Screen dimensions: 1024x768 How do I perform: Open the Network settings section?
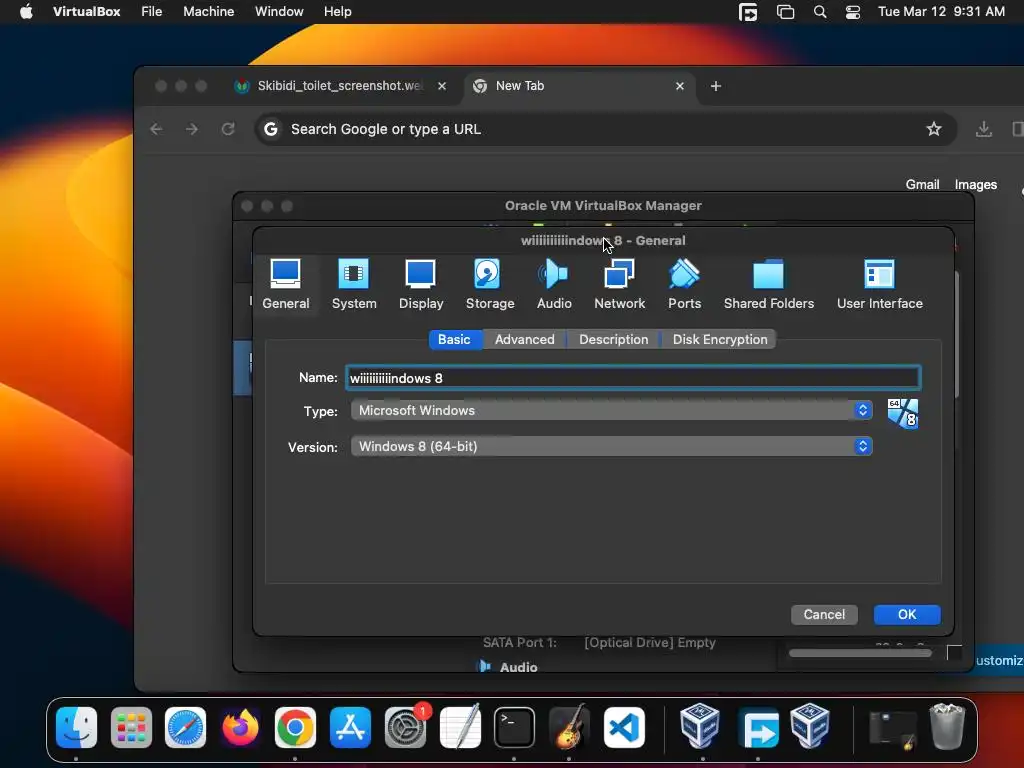click(619, 284)
